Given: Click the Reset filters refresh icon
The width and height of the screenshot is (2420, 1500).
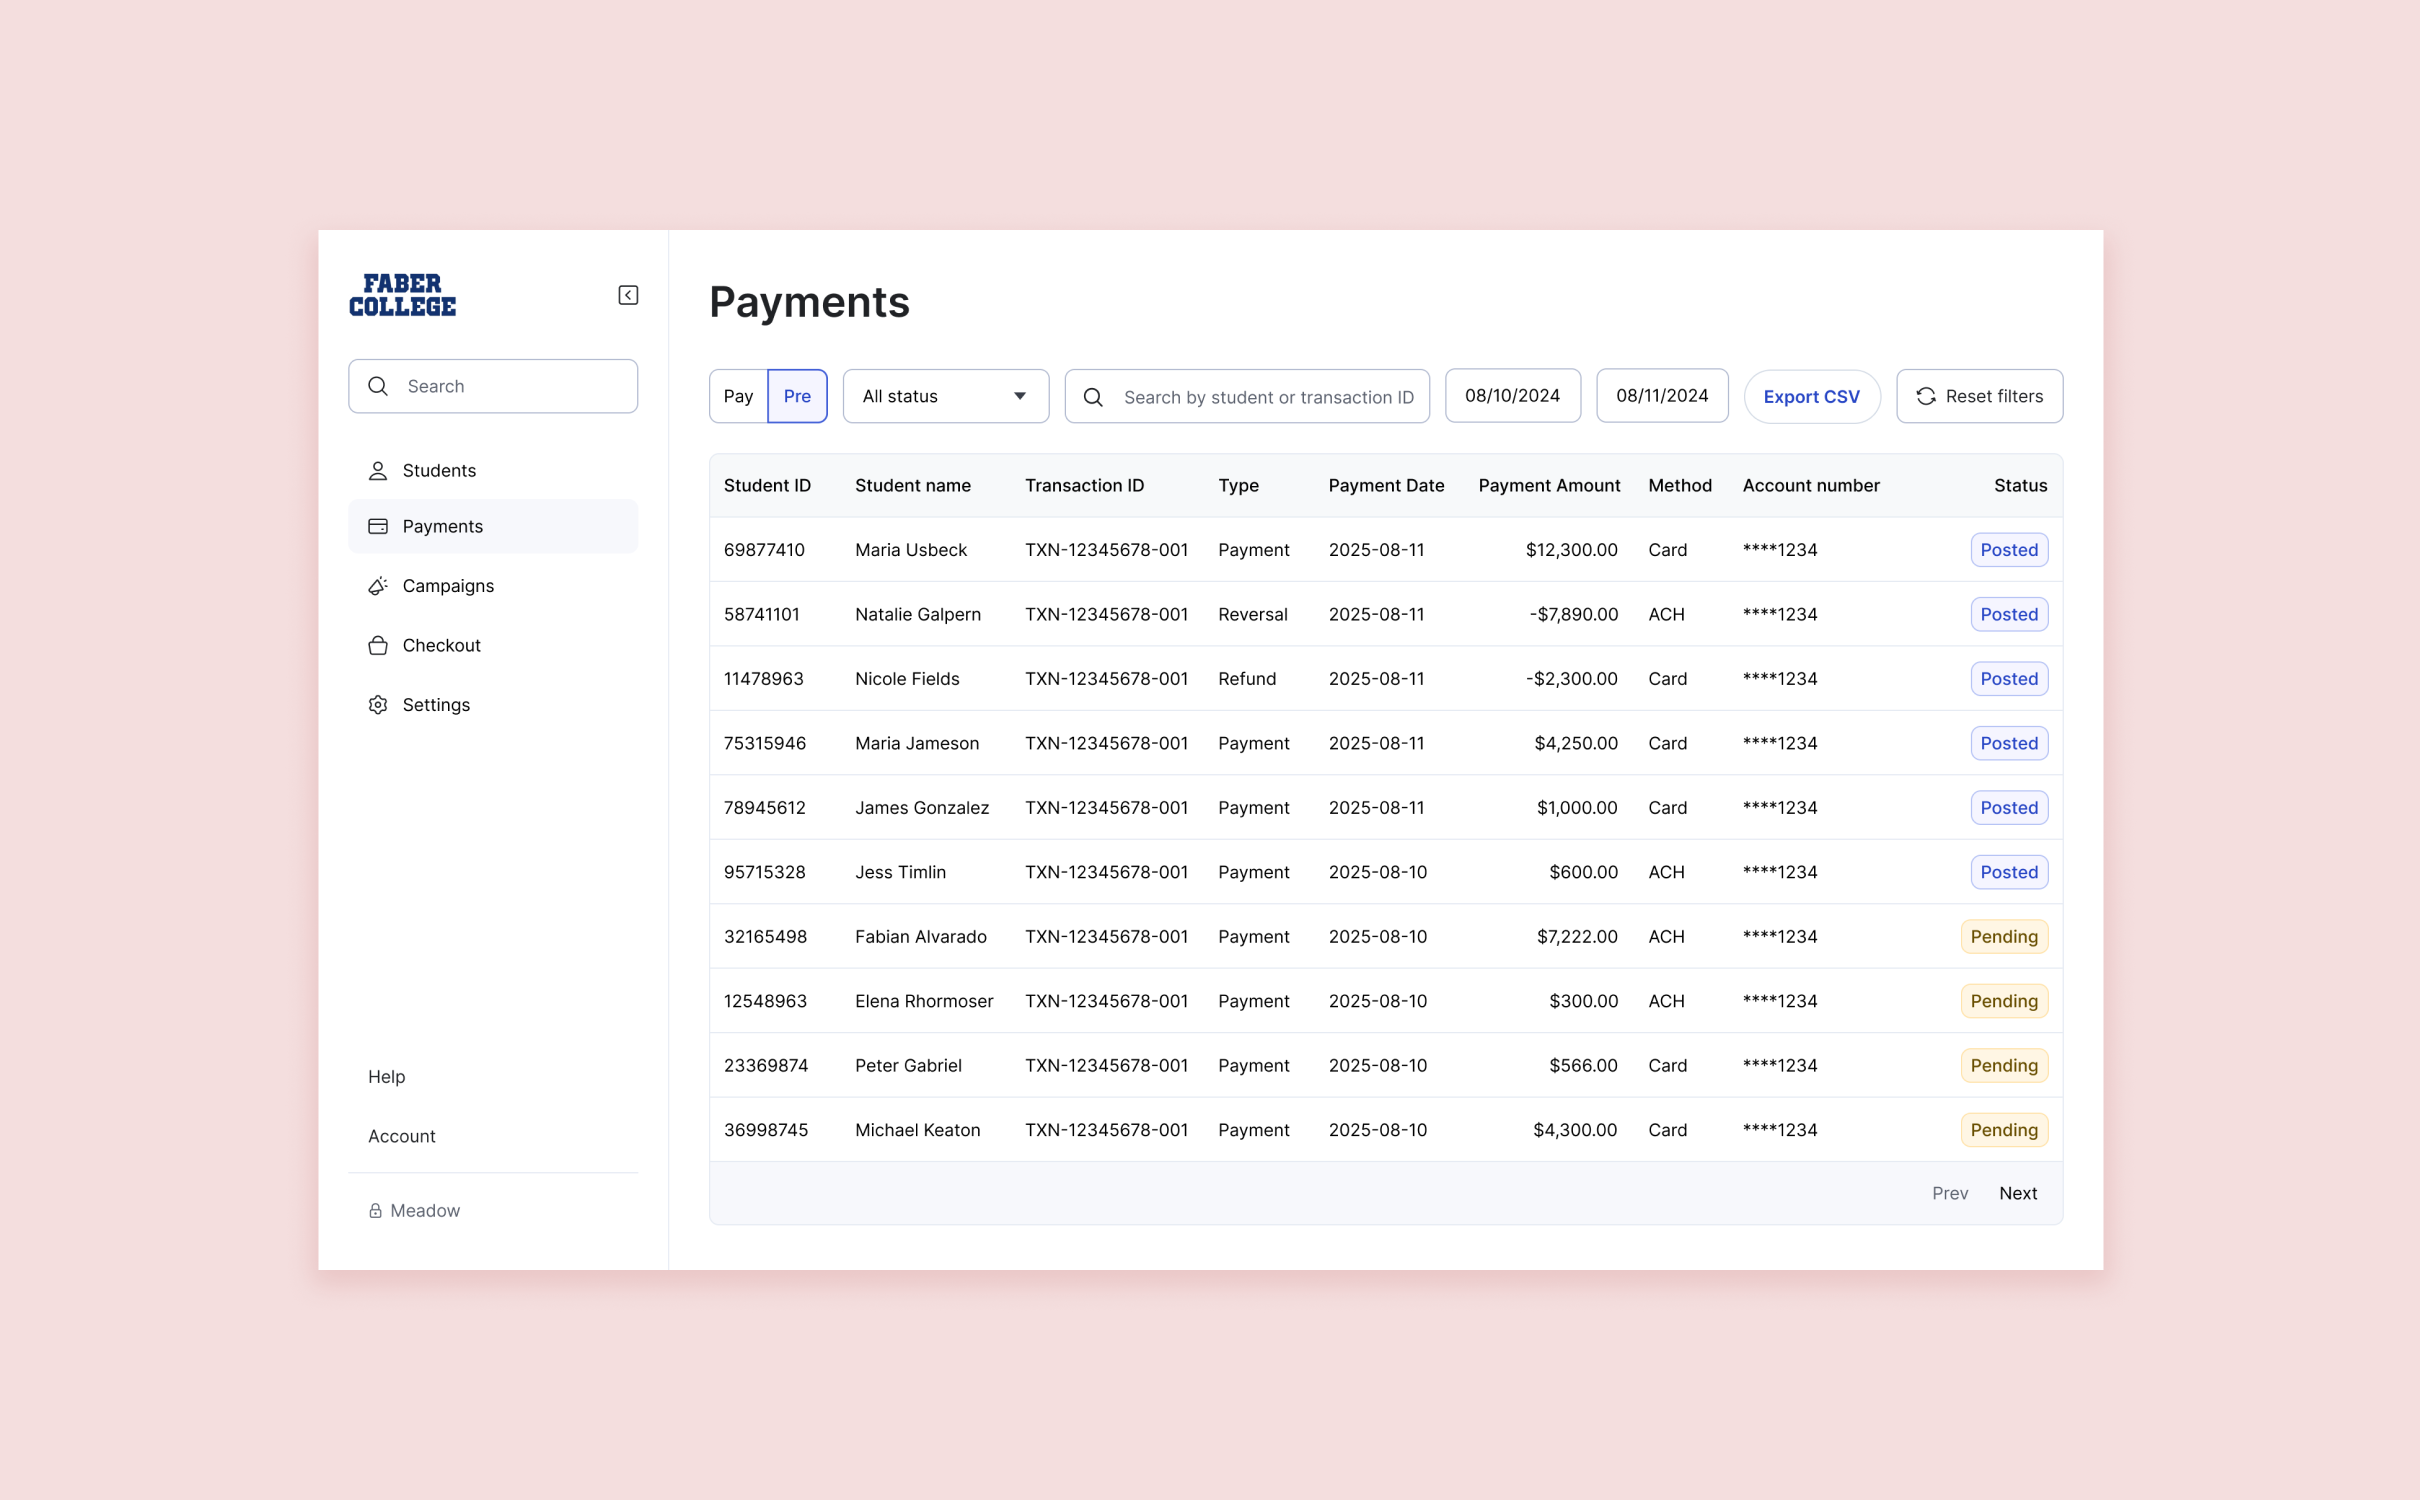Looking at the screenshot, I should click(x=1925, y=397).
